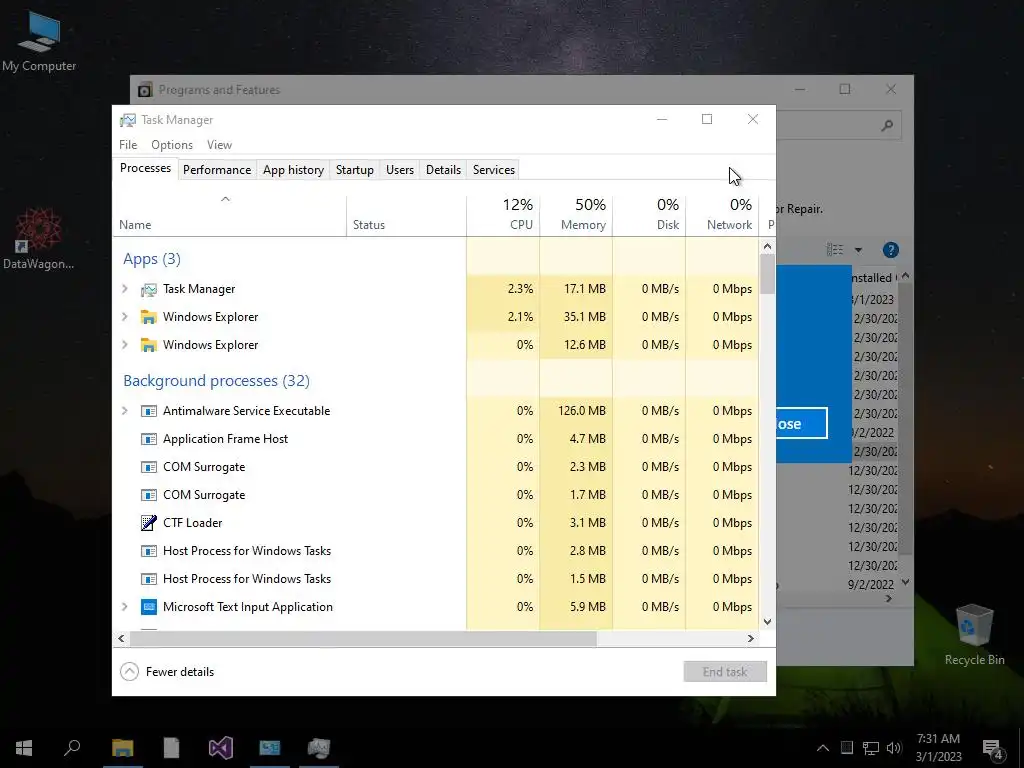Click the volume speaker tray icon
The width and height of the screenshot is (1024, 768).
pyautogui.click(x=894, y=748)
